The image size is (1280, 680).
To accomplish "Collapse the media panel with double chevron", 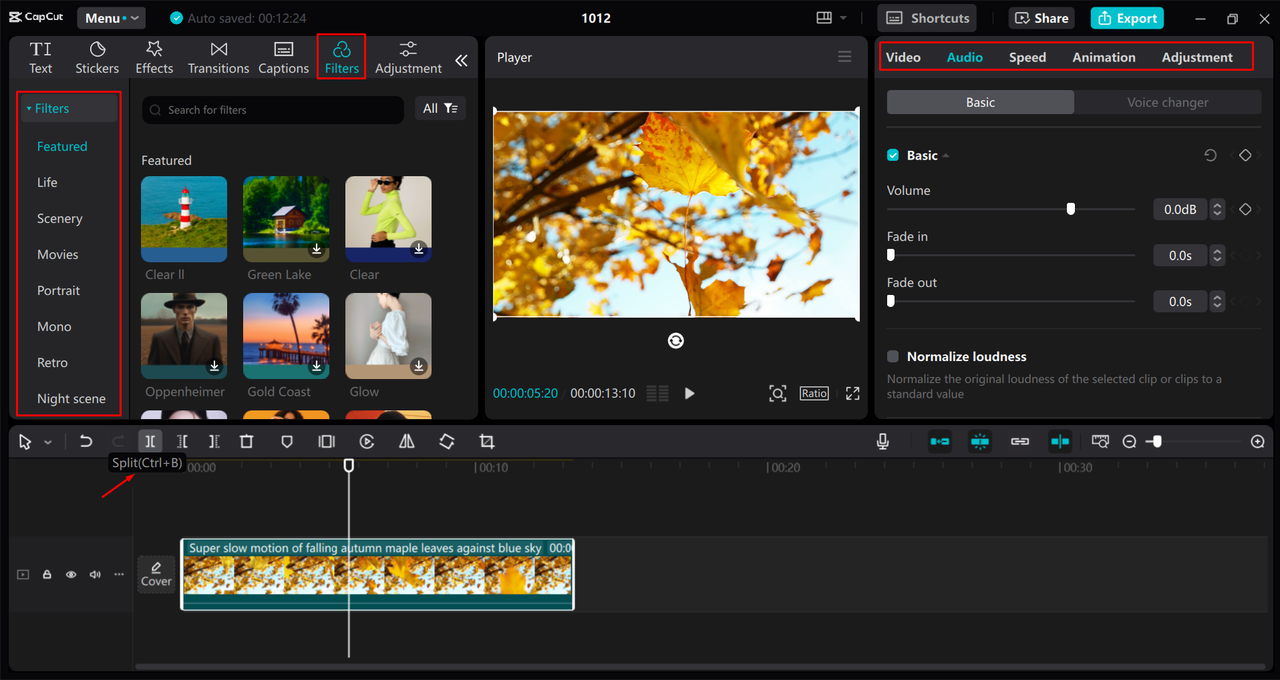I will coord(461,60).
